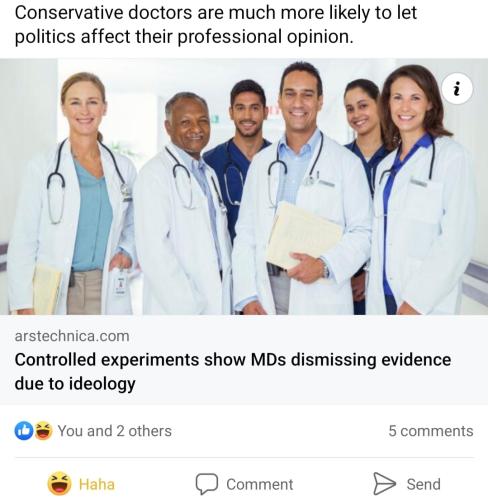
Task: Click the second headline line "due to ideology"
Action: tap(75, 383)
